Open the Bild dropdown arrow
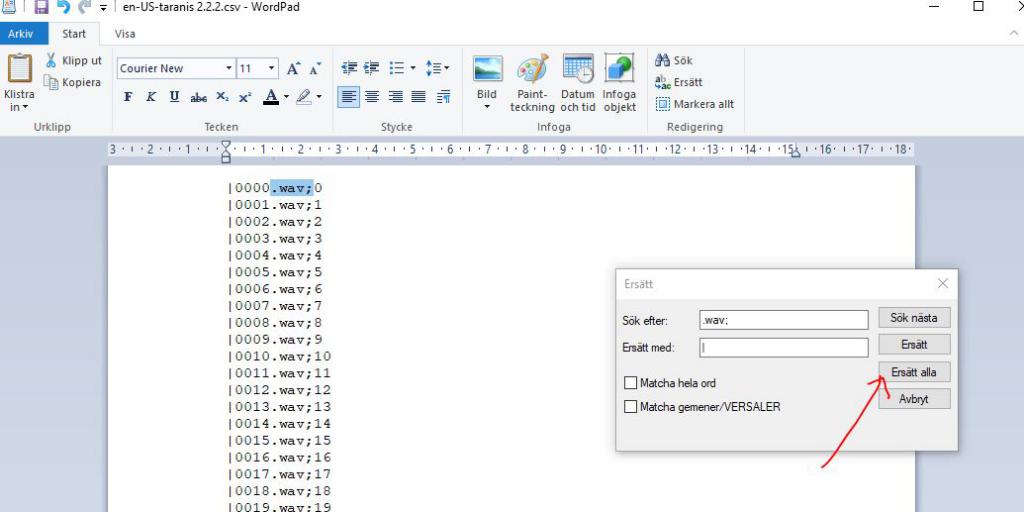 tap(487, 106)
